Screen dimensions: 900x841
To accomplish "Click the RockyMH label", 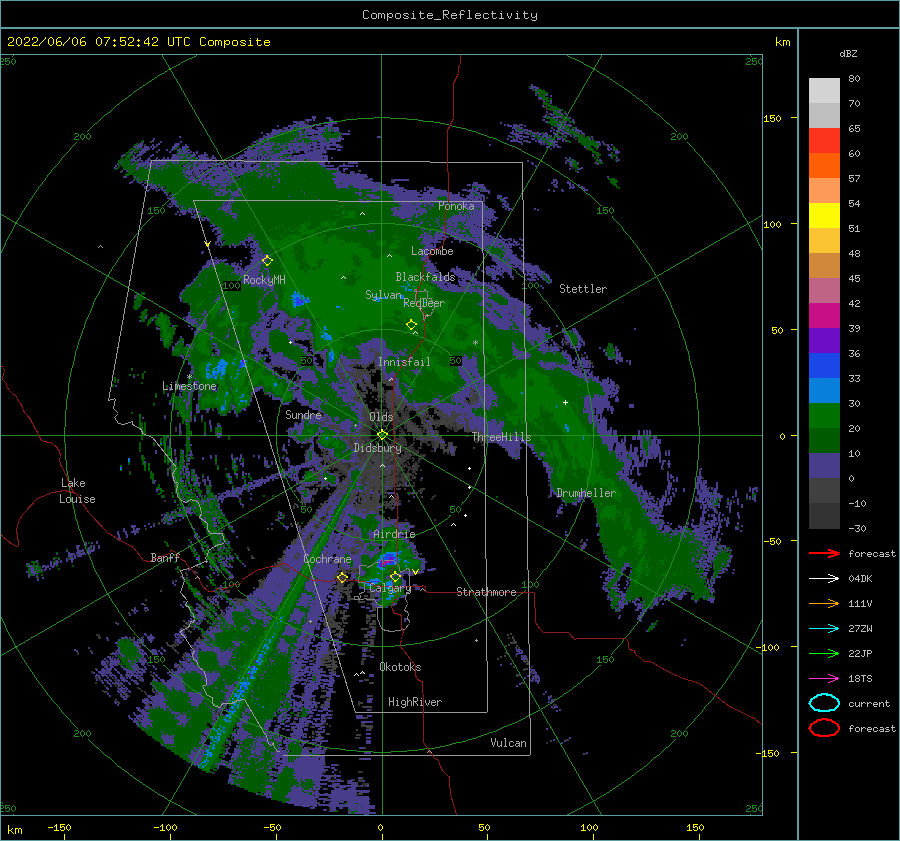I will click(x=264, y=280).
